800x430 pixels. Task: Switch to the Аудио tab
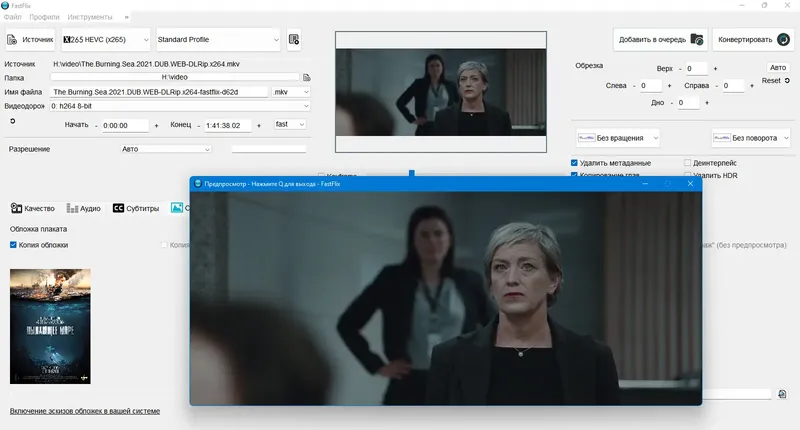point(84,208)
